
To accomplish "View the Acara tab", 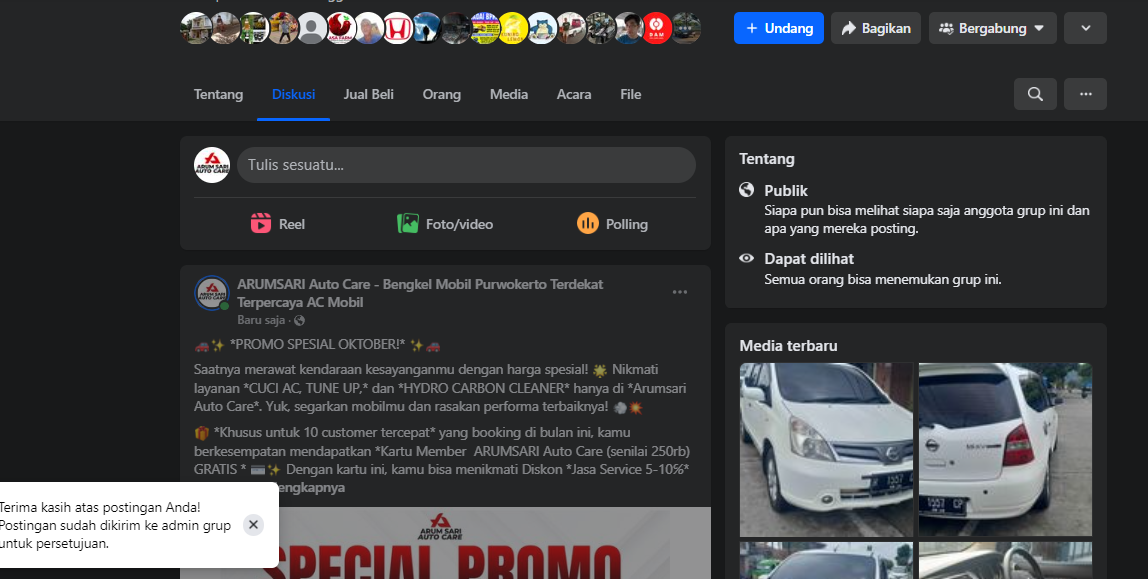I will [x=574, y=94].
